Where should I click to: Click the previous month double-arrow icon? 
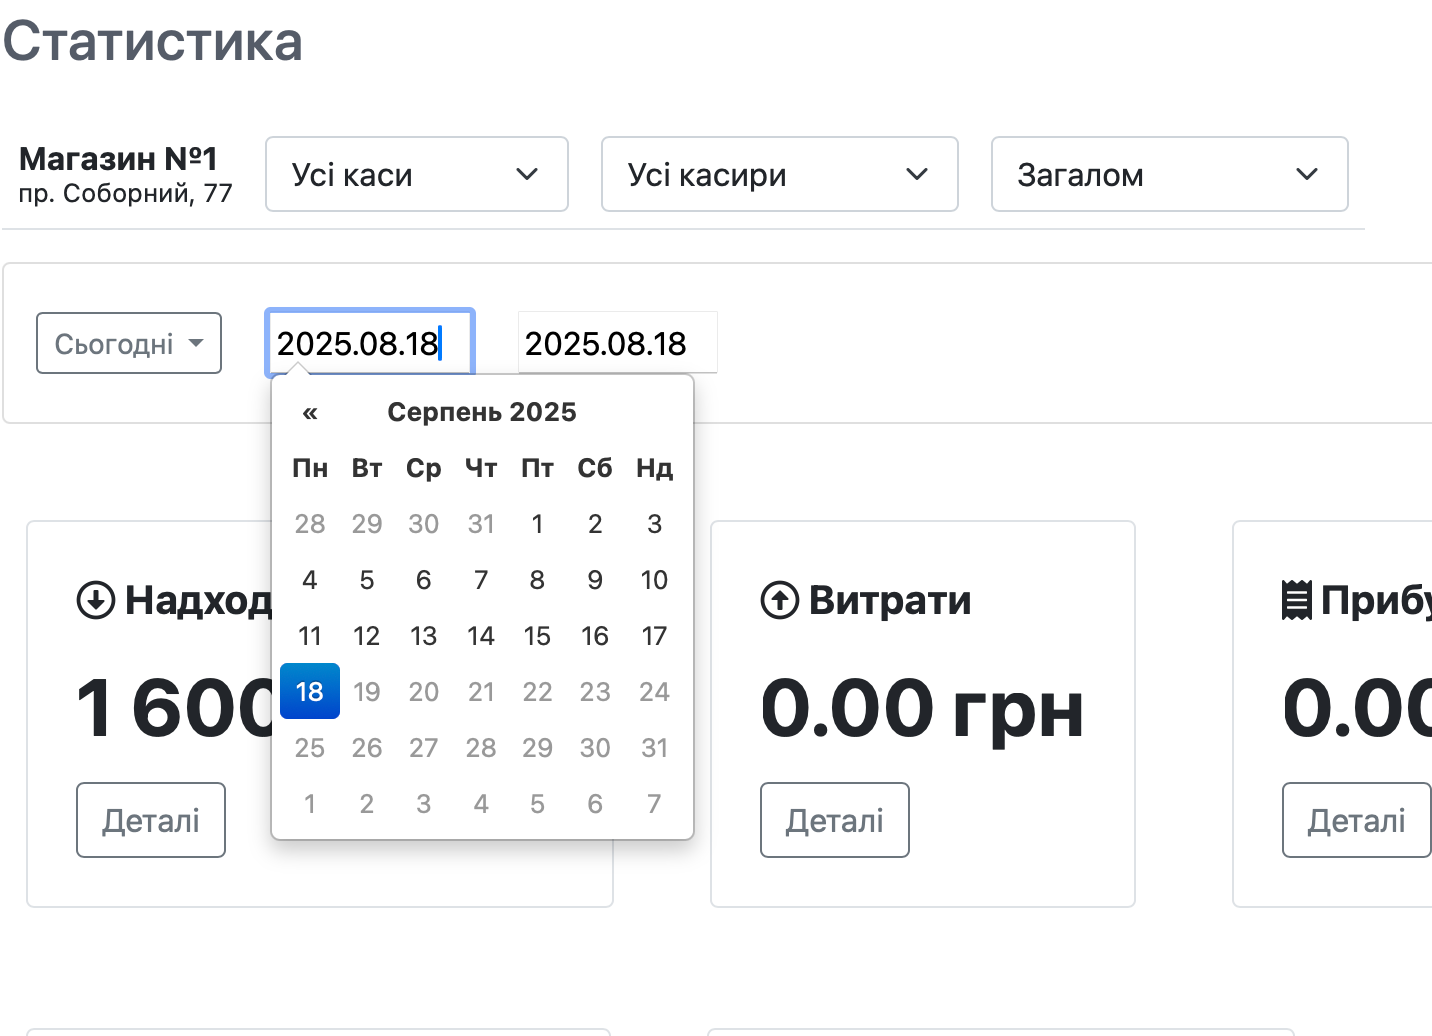click(x=310, y=412)
